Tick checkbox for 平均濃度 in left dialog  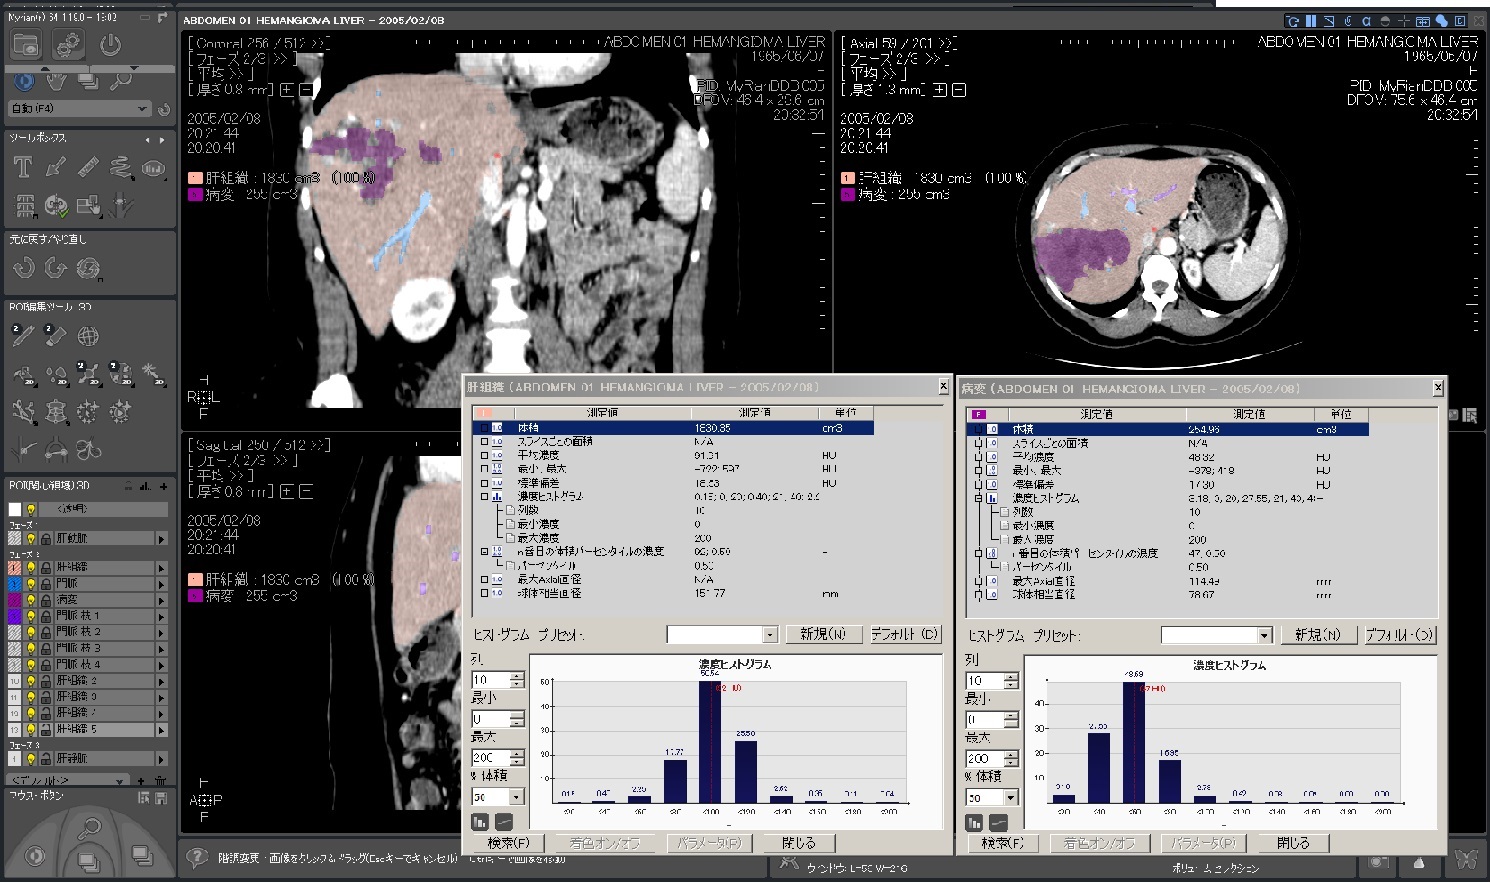[x=485, y=455]
